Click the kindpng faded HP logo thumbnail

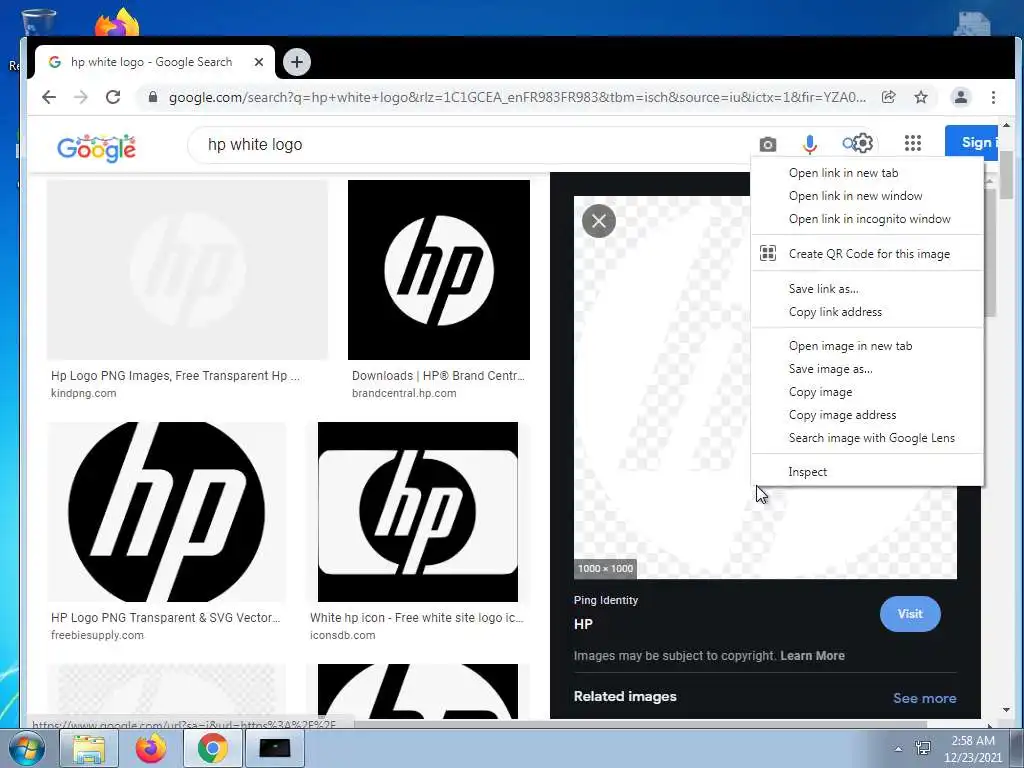click(x=187, y=270)
